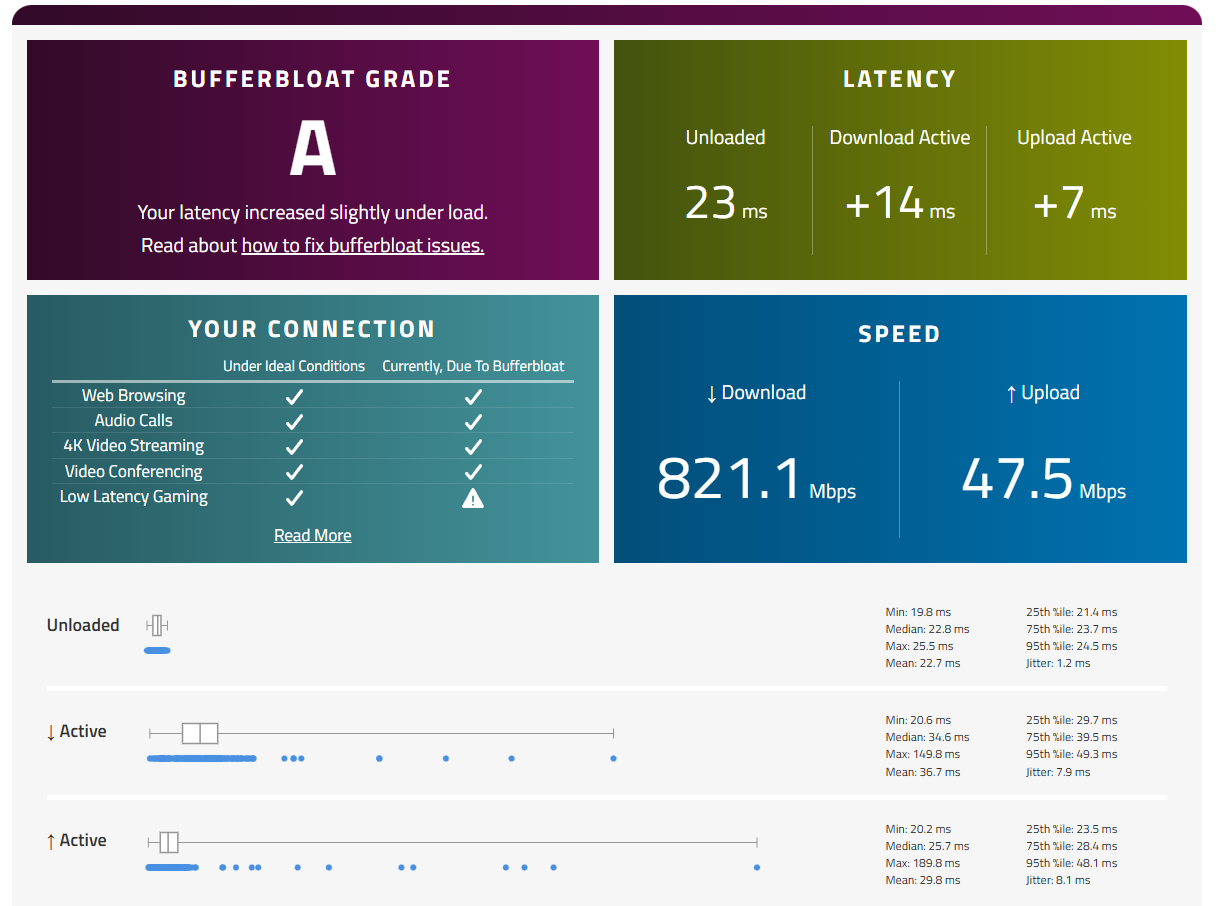Click the warning icon for Low Latency Gaming
Viewport: 1216px width, 906px height.
473,497
